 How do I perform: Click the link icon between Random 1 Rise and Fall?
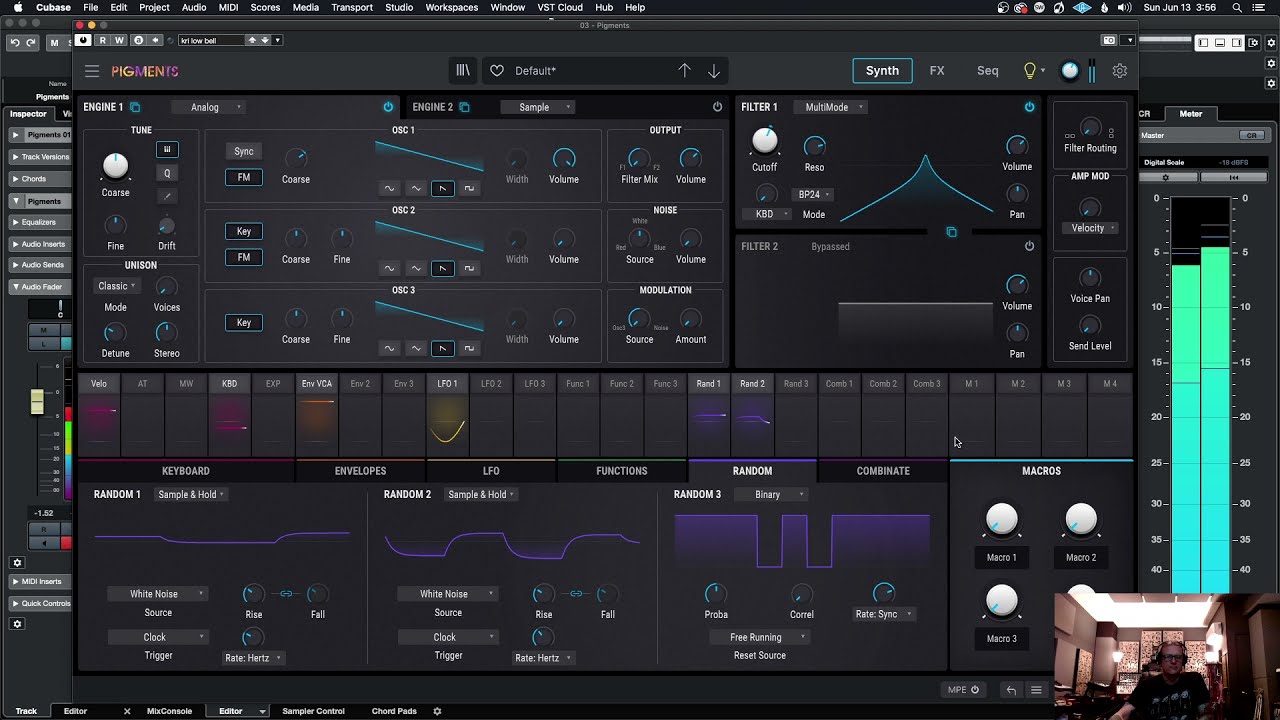click(286, 594)
